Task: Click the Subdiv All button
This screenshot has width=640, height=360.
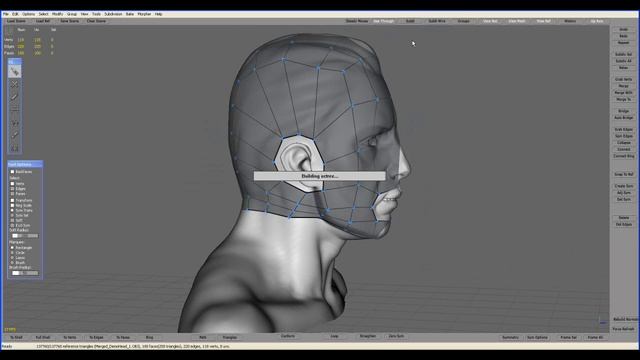Action: [623, 61]
